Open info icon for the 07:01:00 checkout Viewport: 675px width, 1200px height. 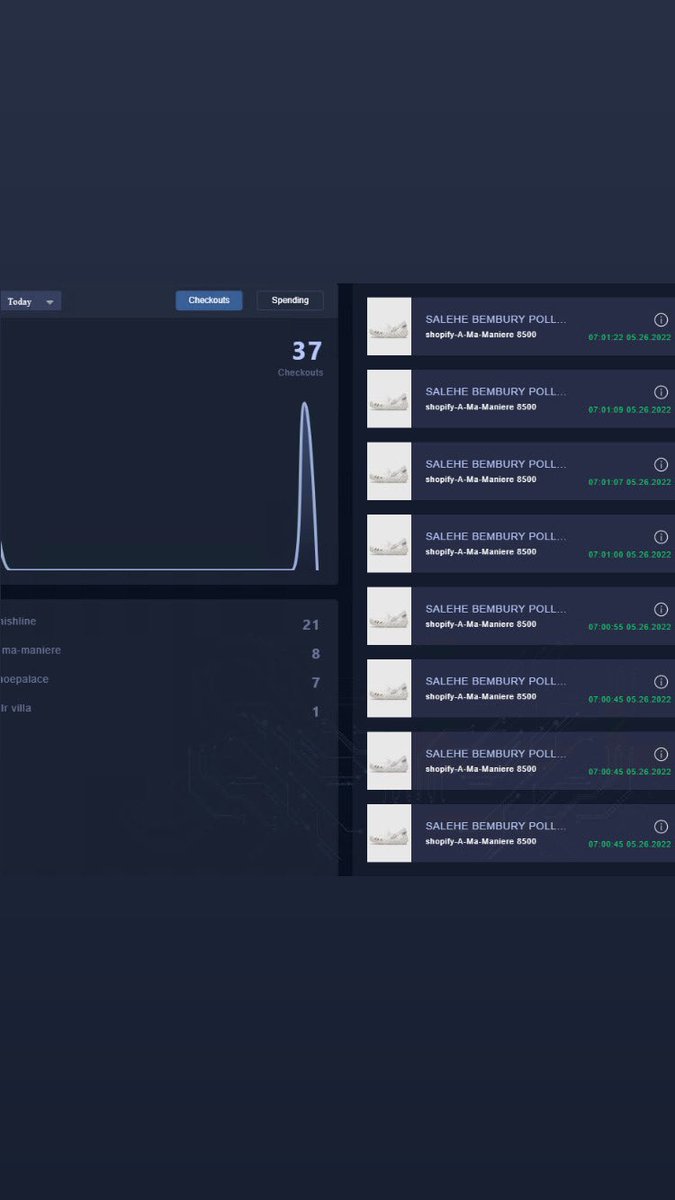tap(661, 537)
